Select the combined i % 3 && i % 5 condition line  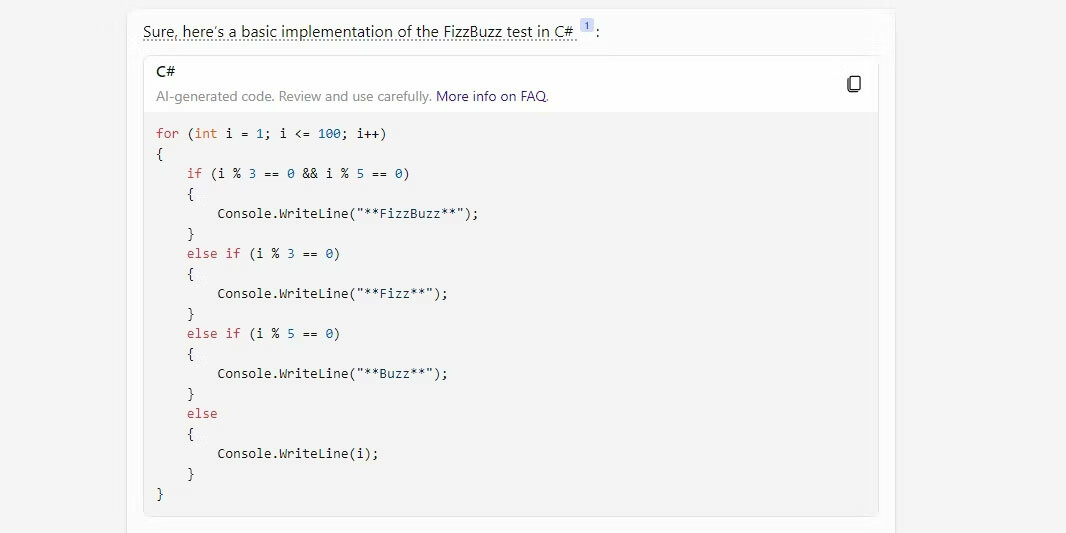298,174
